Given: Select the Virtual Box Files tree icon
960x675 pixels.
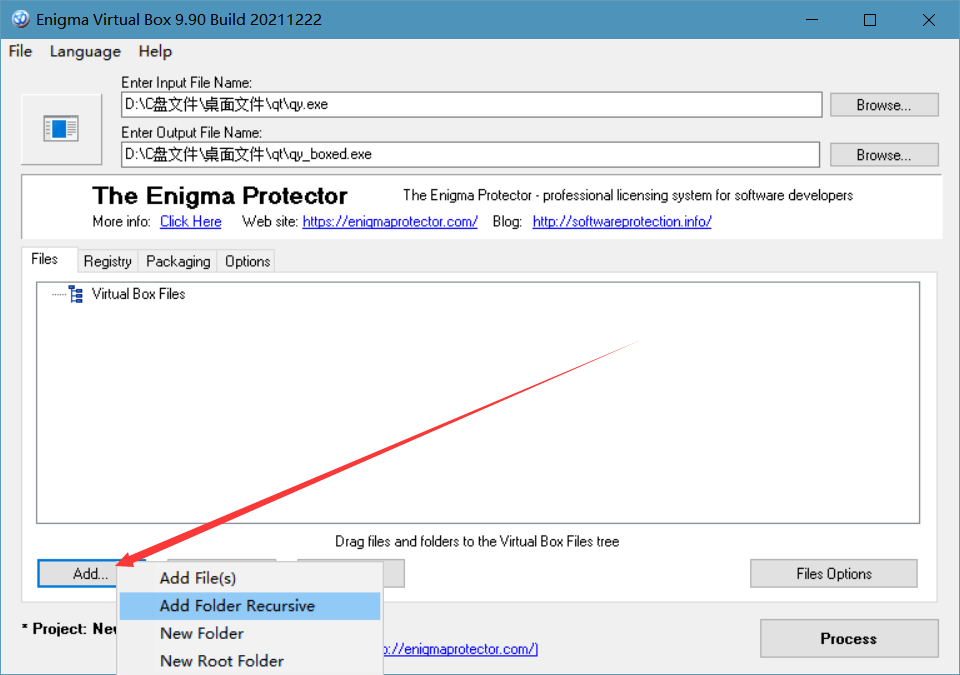Looking at the screenshot, I should [x=76, y=294].
